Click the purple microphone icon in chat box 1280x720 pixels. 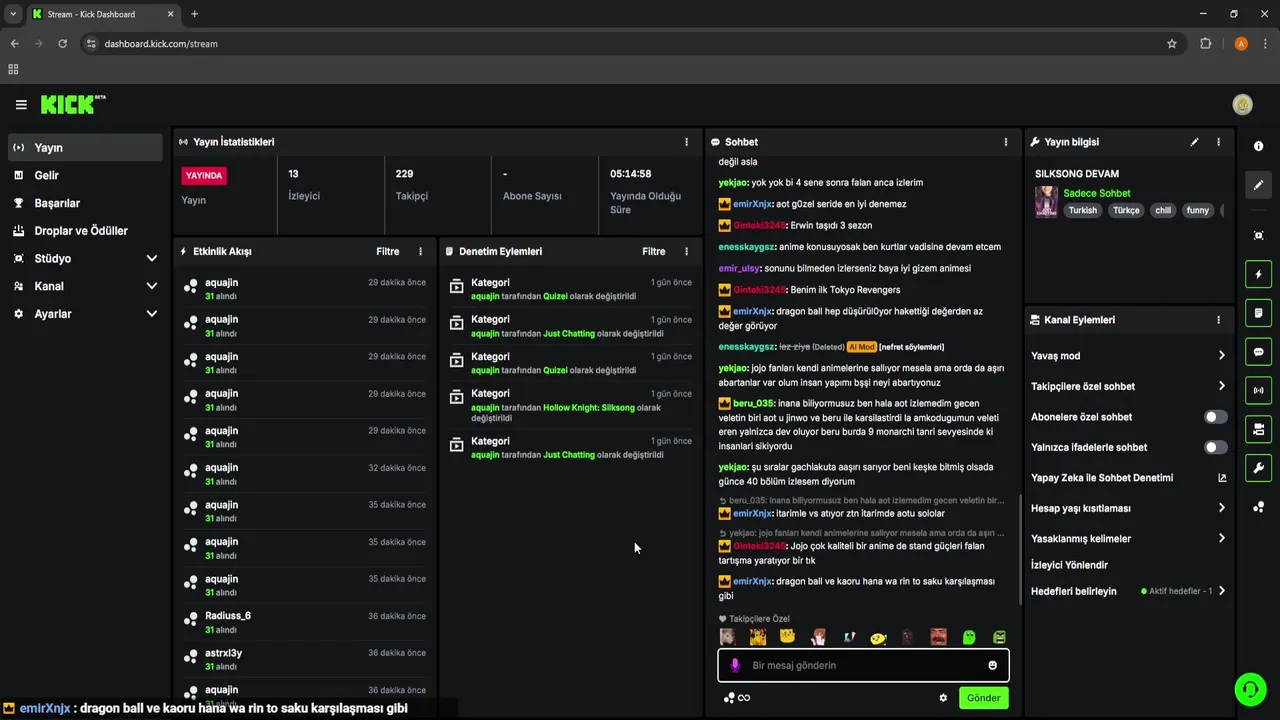click(x=735, y=666)
